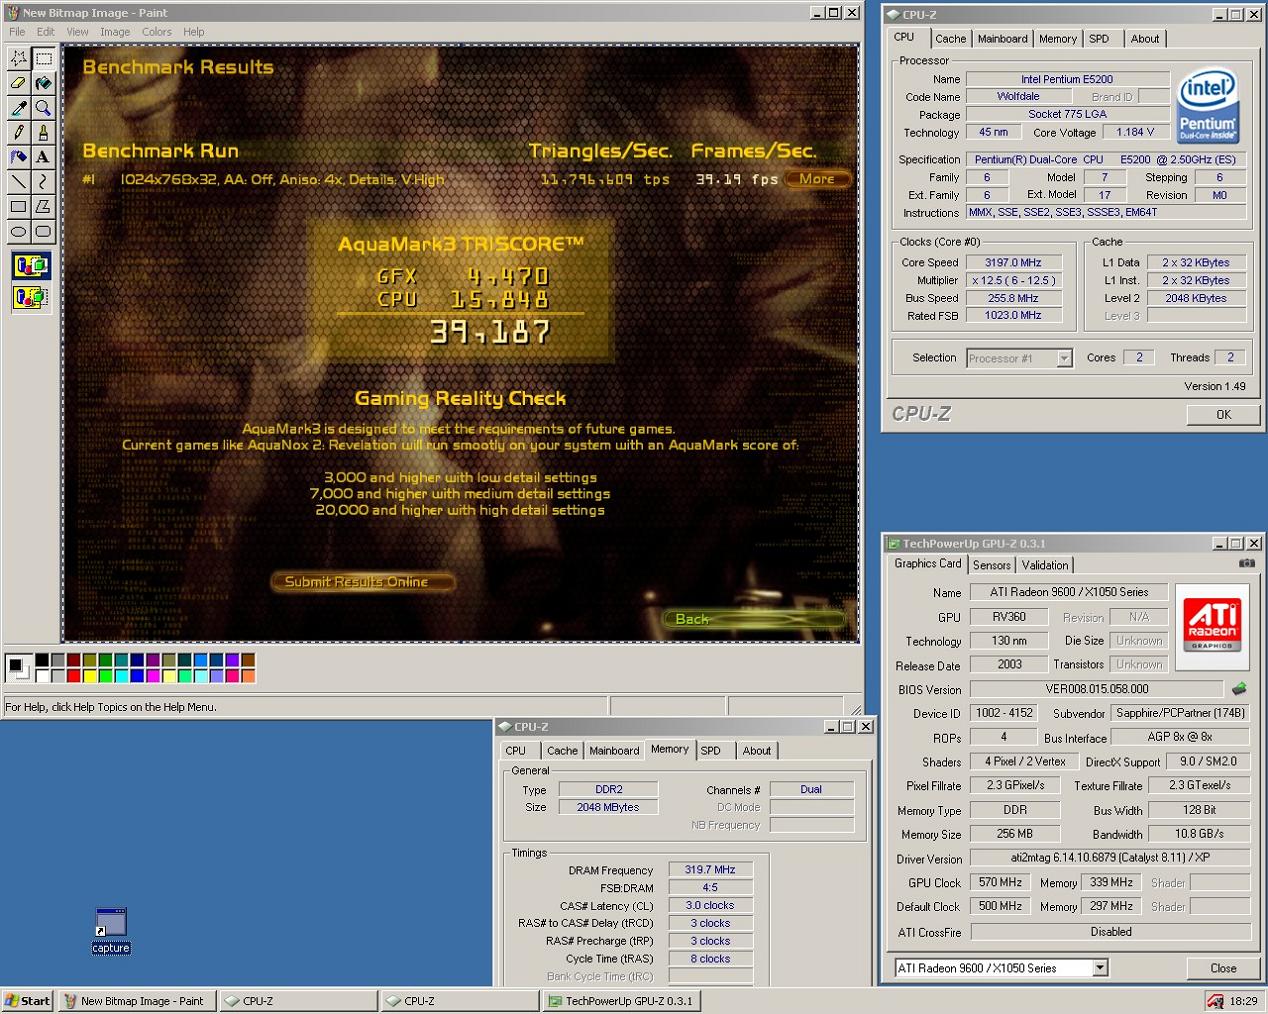Choose the Pencil tool in Paint
Viewport: 1268px width, 1014px height.
(18, 132)
